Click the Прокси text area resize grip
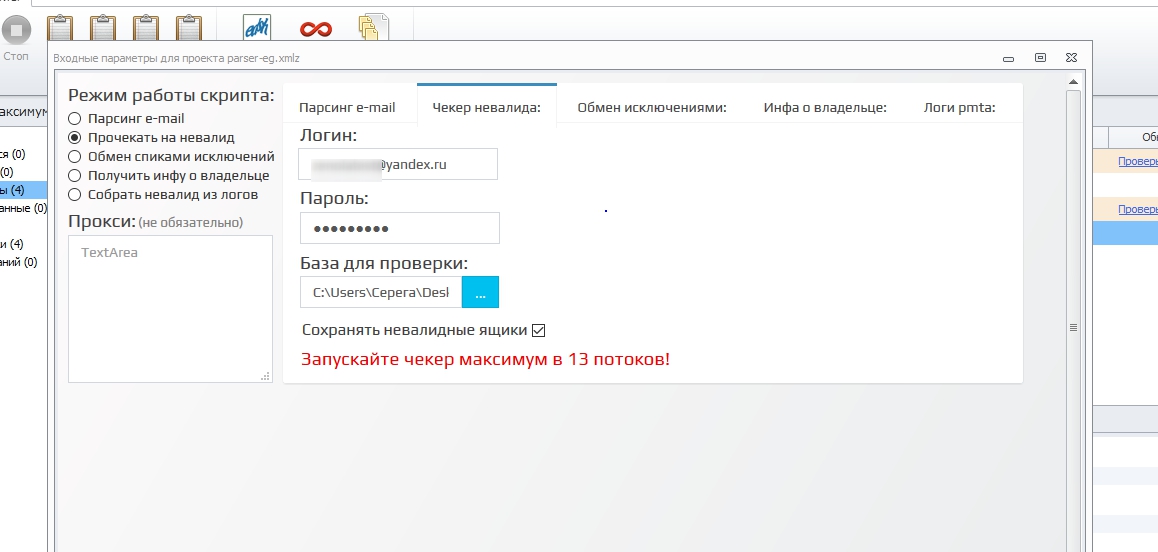 click(x=266, y=376)
